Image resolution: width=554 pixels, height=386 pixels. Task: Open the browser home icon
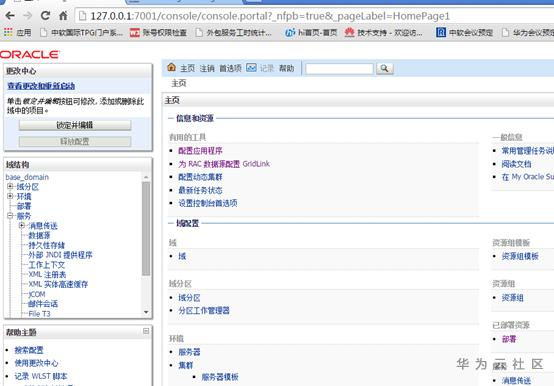[63, 16]
